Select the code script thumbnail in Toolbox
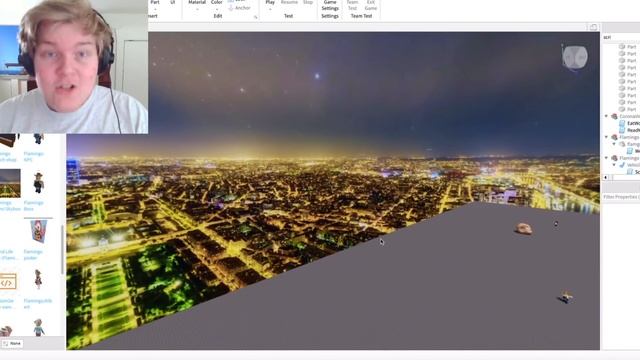640x360 pixels. point(8,282)
